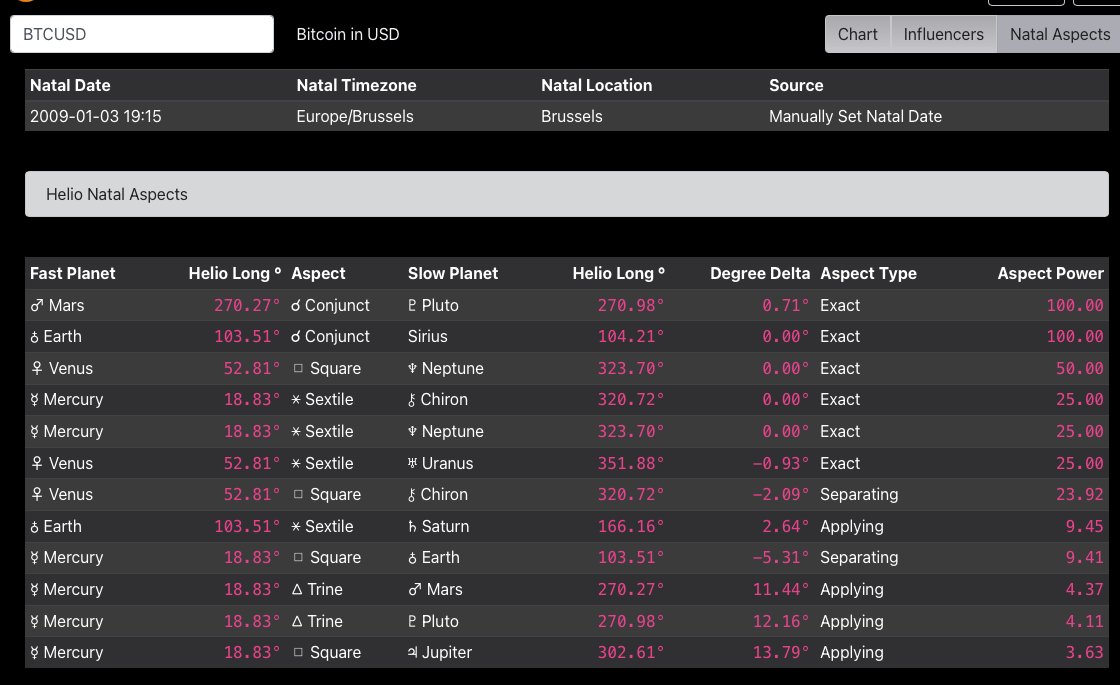
Task: Click Jupiter glyph in Mercury Square Jupiter row
Action: (412, 652)
